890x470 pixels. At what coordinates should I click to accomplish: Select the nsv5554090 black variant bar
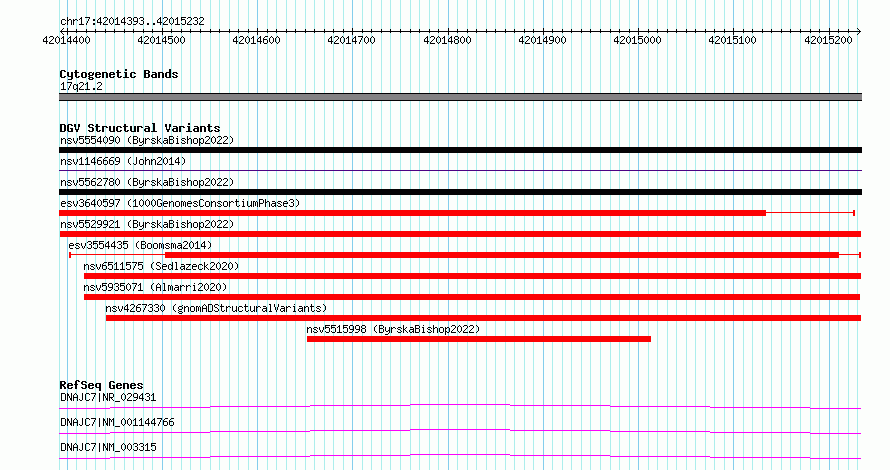pos(460,150)
